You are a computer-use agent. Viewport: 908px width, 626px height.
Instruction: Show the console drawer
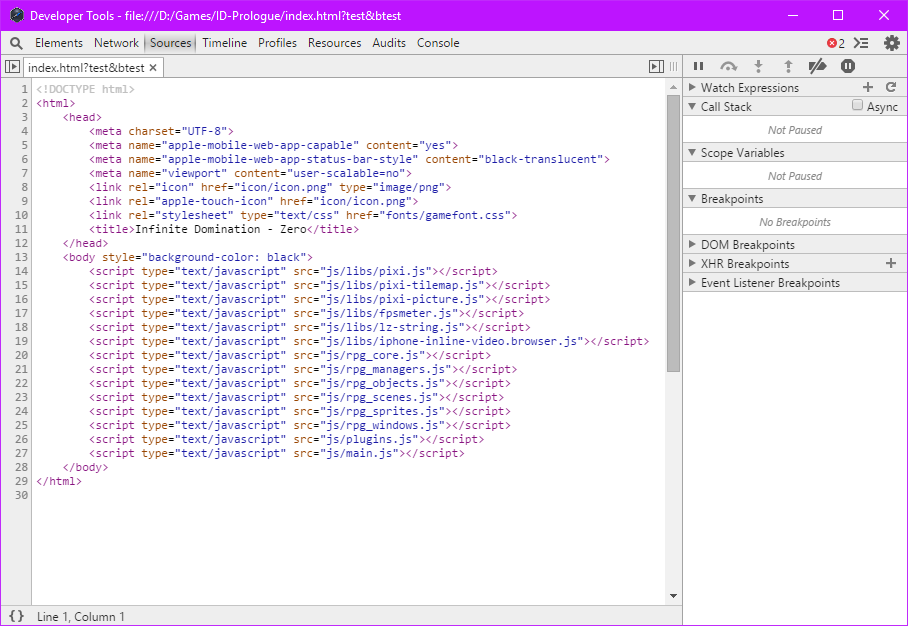[x=862, y=43]
